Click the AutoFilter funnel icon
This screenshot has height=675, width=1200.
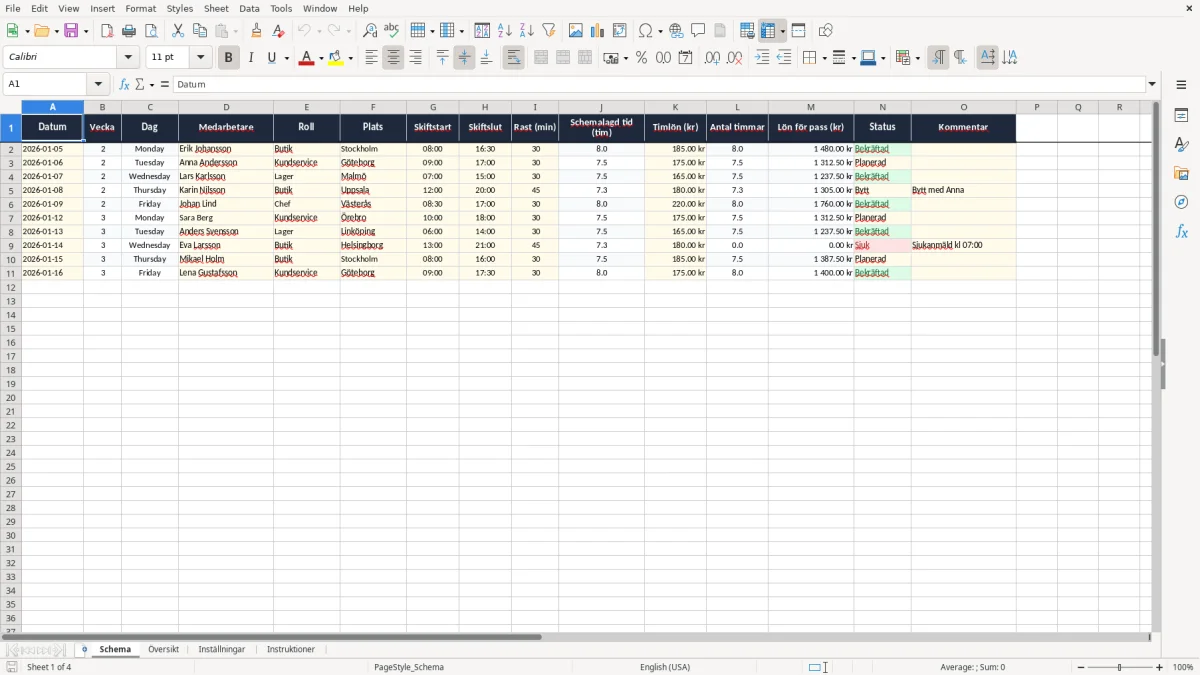pos(549,31)
